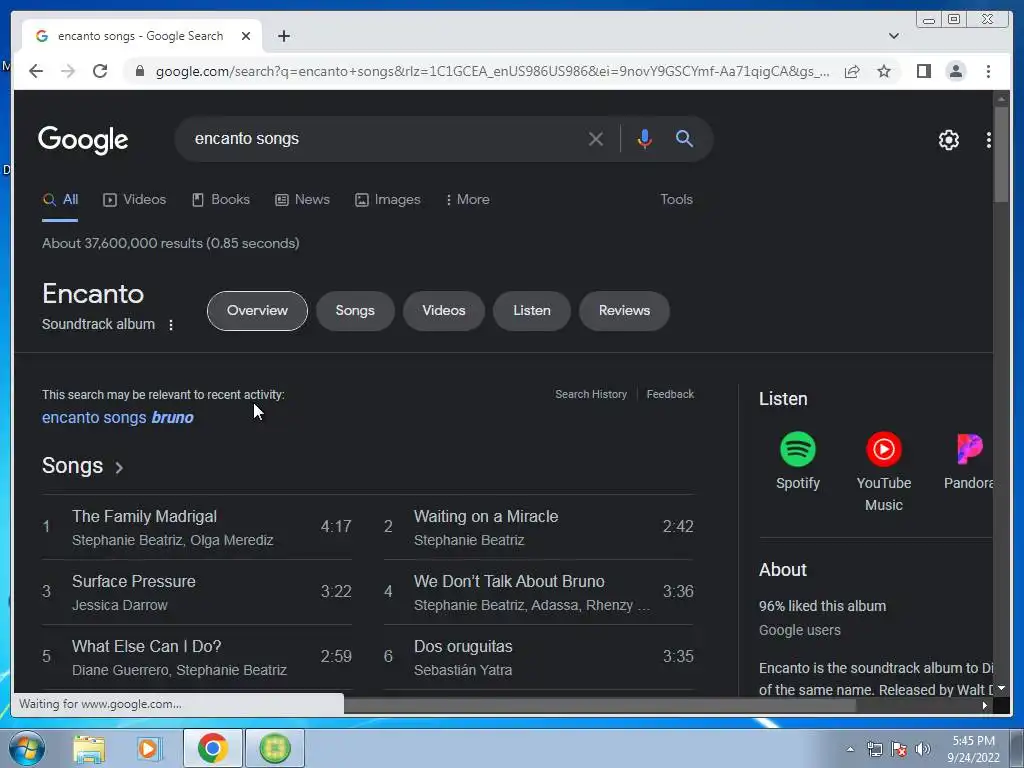
Task: Switch to the Books search tab
Action: click(x=221, y=200)
